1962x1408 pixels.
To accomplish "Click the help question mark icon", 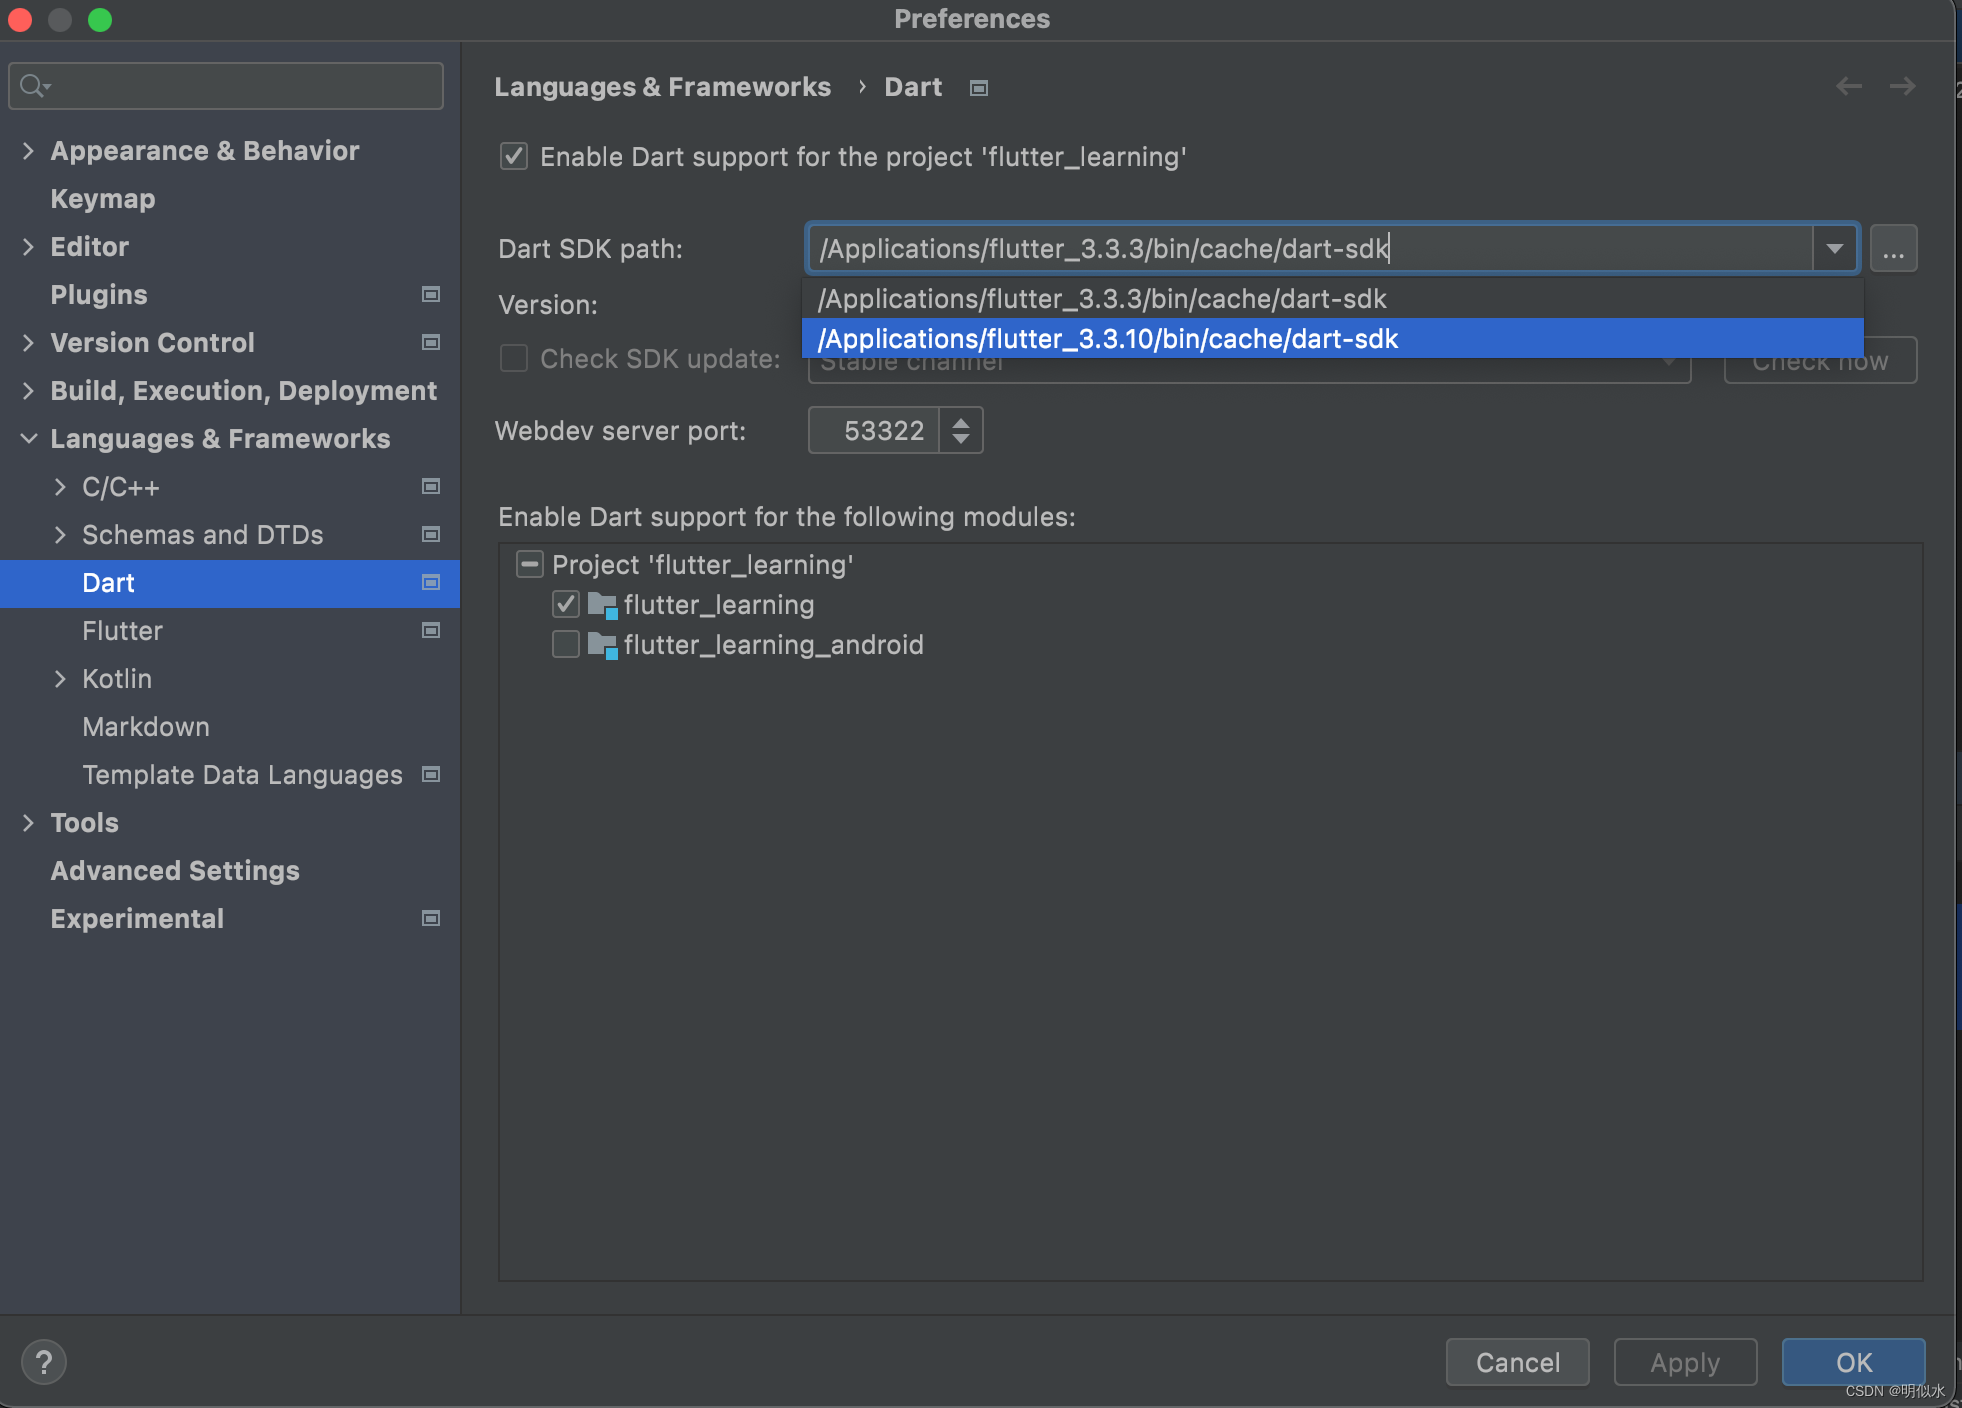I will pyautogui.click(x=44, y=1362).
